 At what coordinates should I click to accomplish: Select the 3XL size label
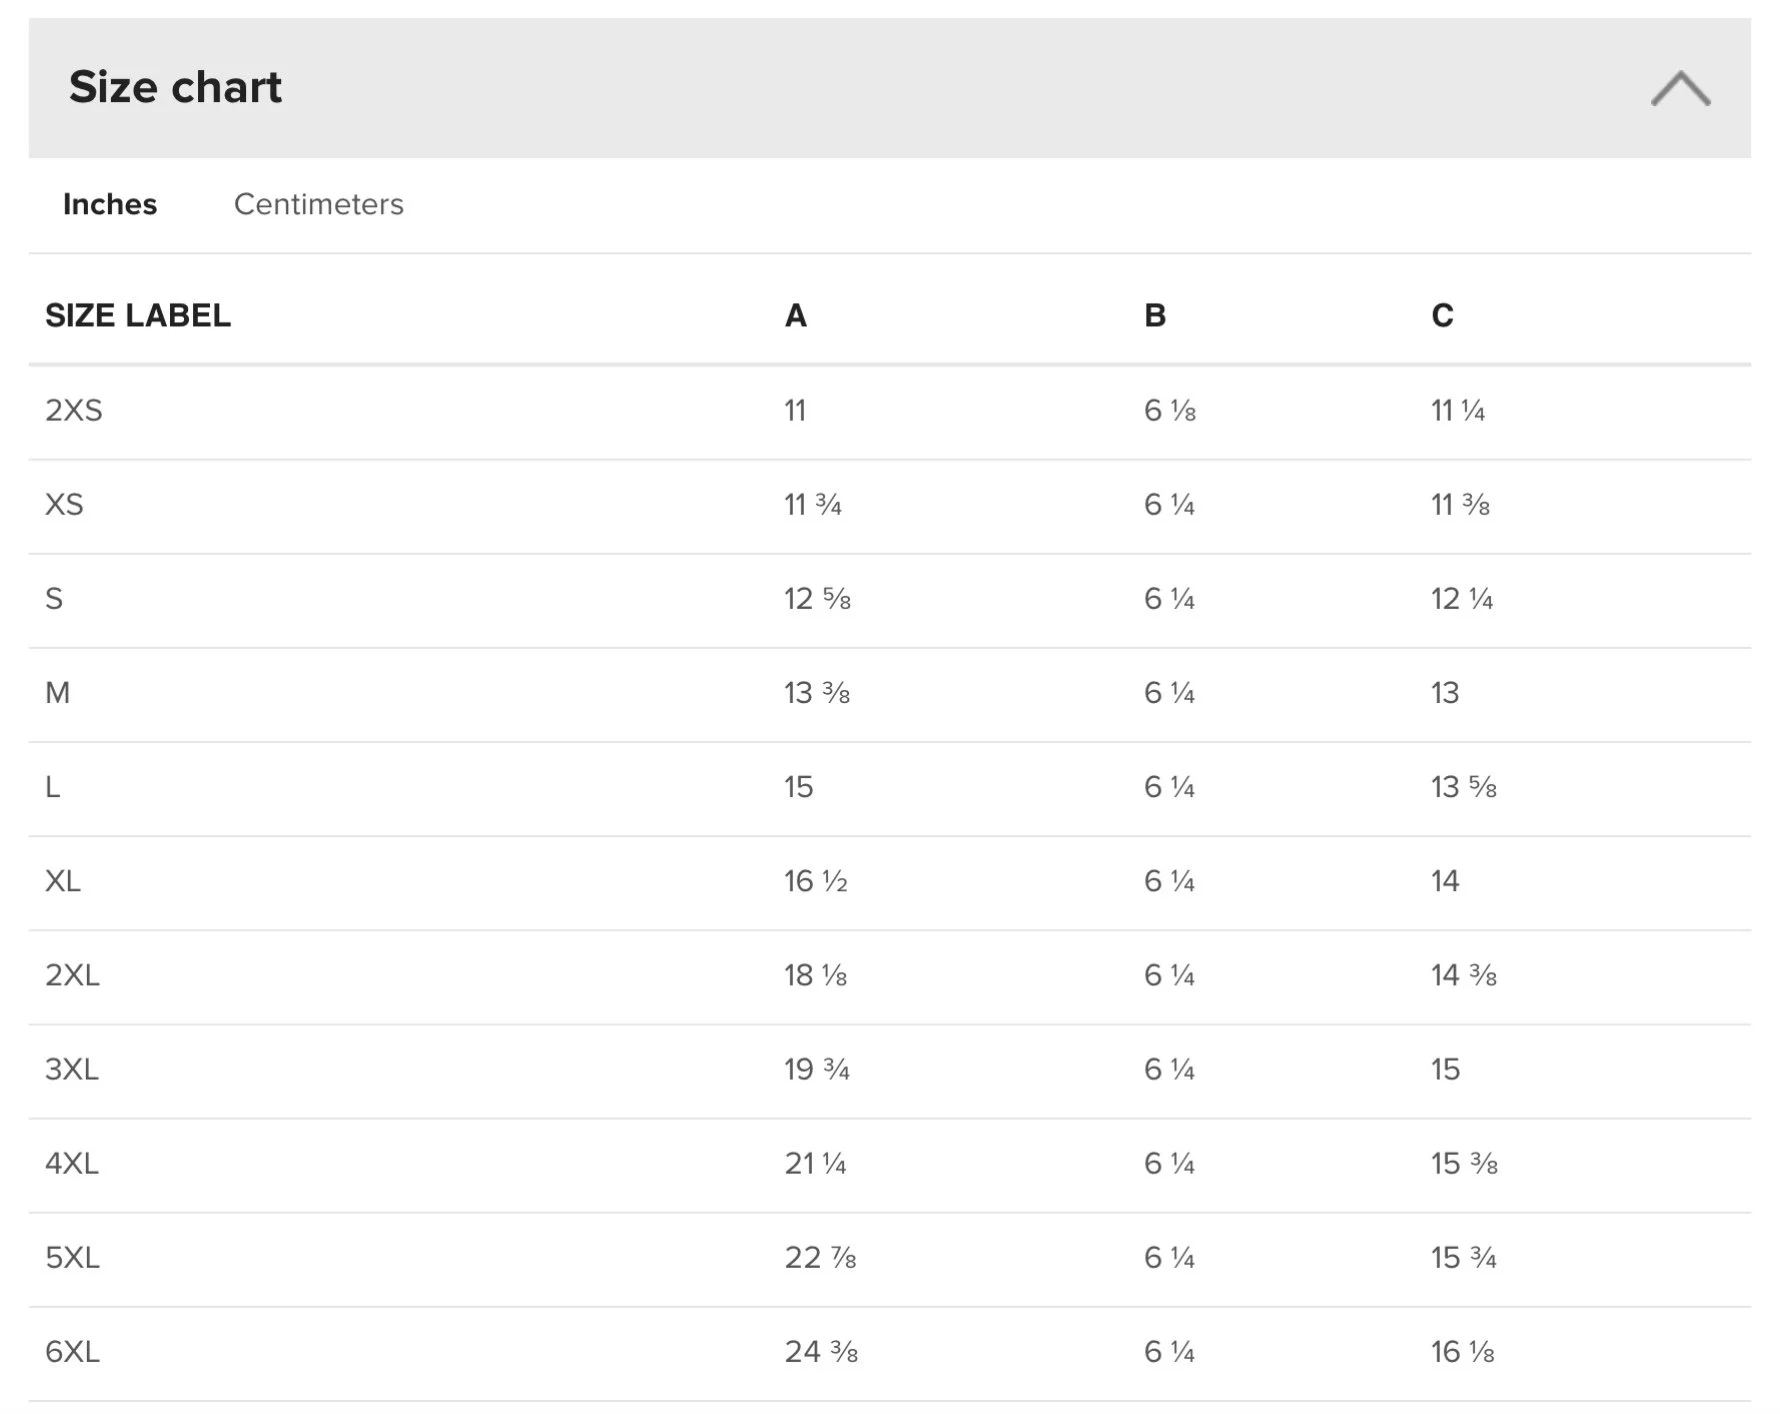(72, 1070)
